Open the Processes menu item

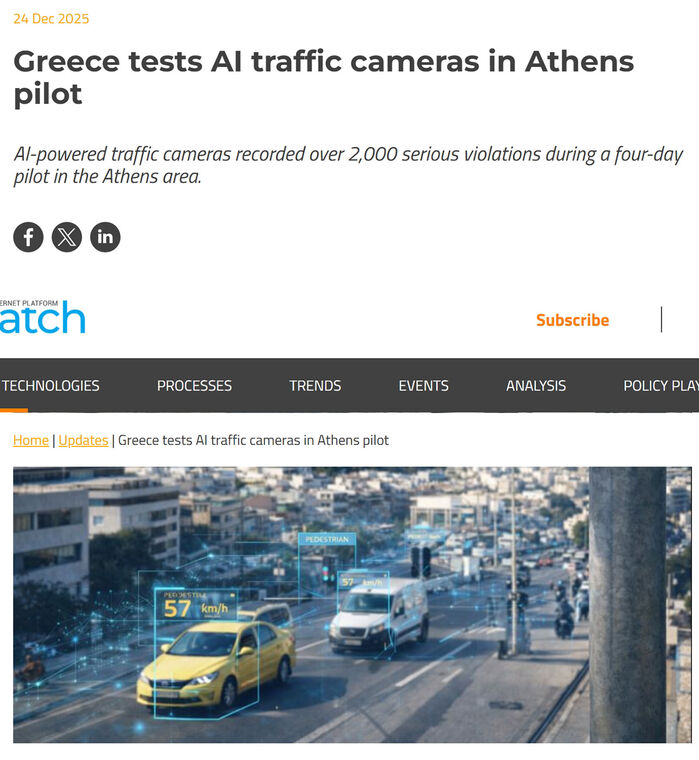[194, 386]
